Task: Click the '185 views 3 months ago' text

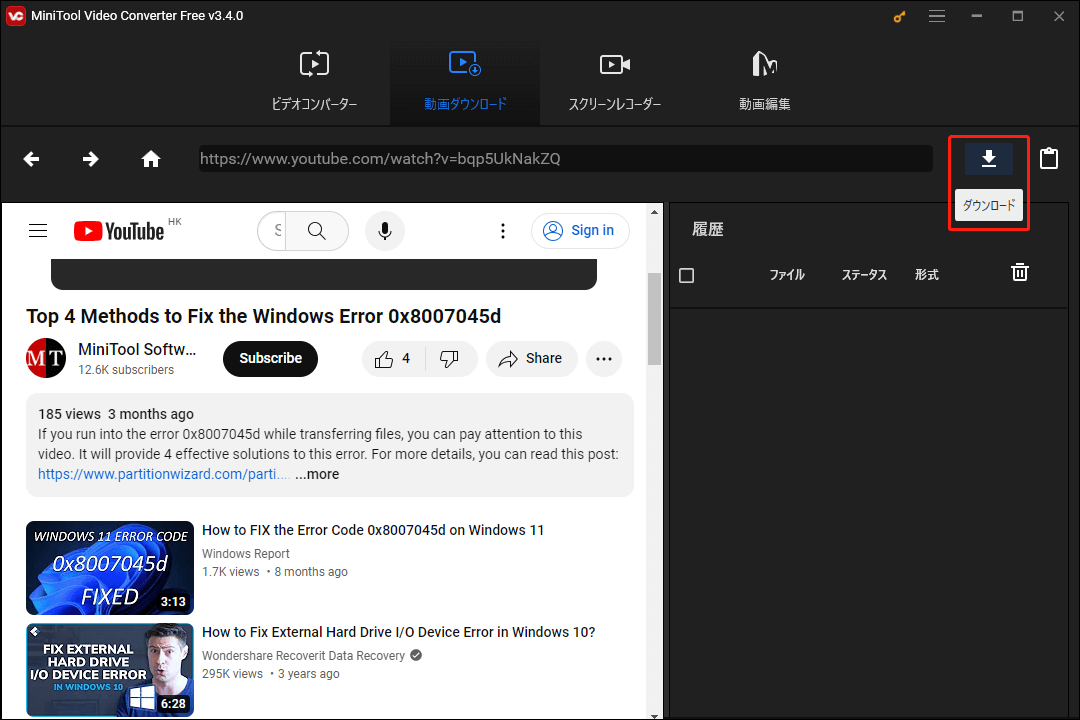Action: (x=116, y=414)
